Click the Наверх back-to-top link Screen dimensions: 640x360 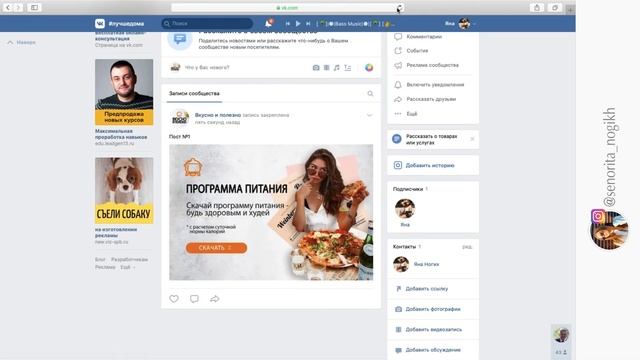click(22, 42)
